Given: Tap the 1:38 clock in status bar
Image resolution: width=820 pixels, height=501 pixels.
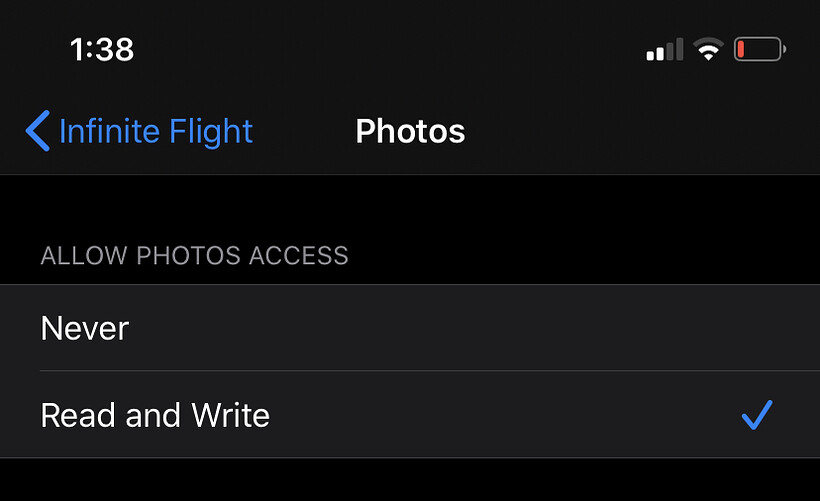Looking at the screenshot, I should [x=102, y=49].
